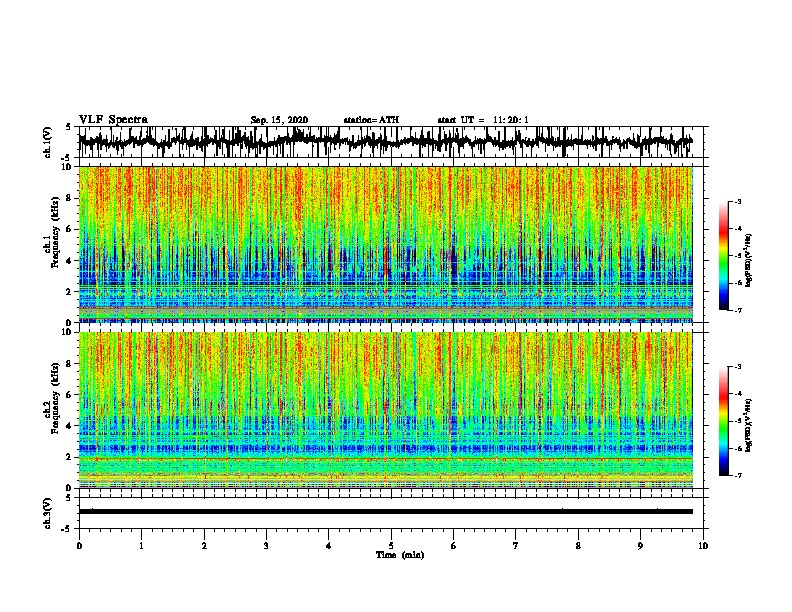Image resolution: width=792 pixels, height=612 pixels.
Task: Click the '0' tick on the time axis
Action: [x=79, y=546]
